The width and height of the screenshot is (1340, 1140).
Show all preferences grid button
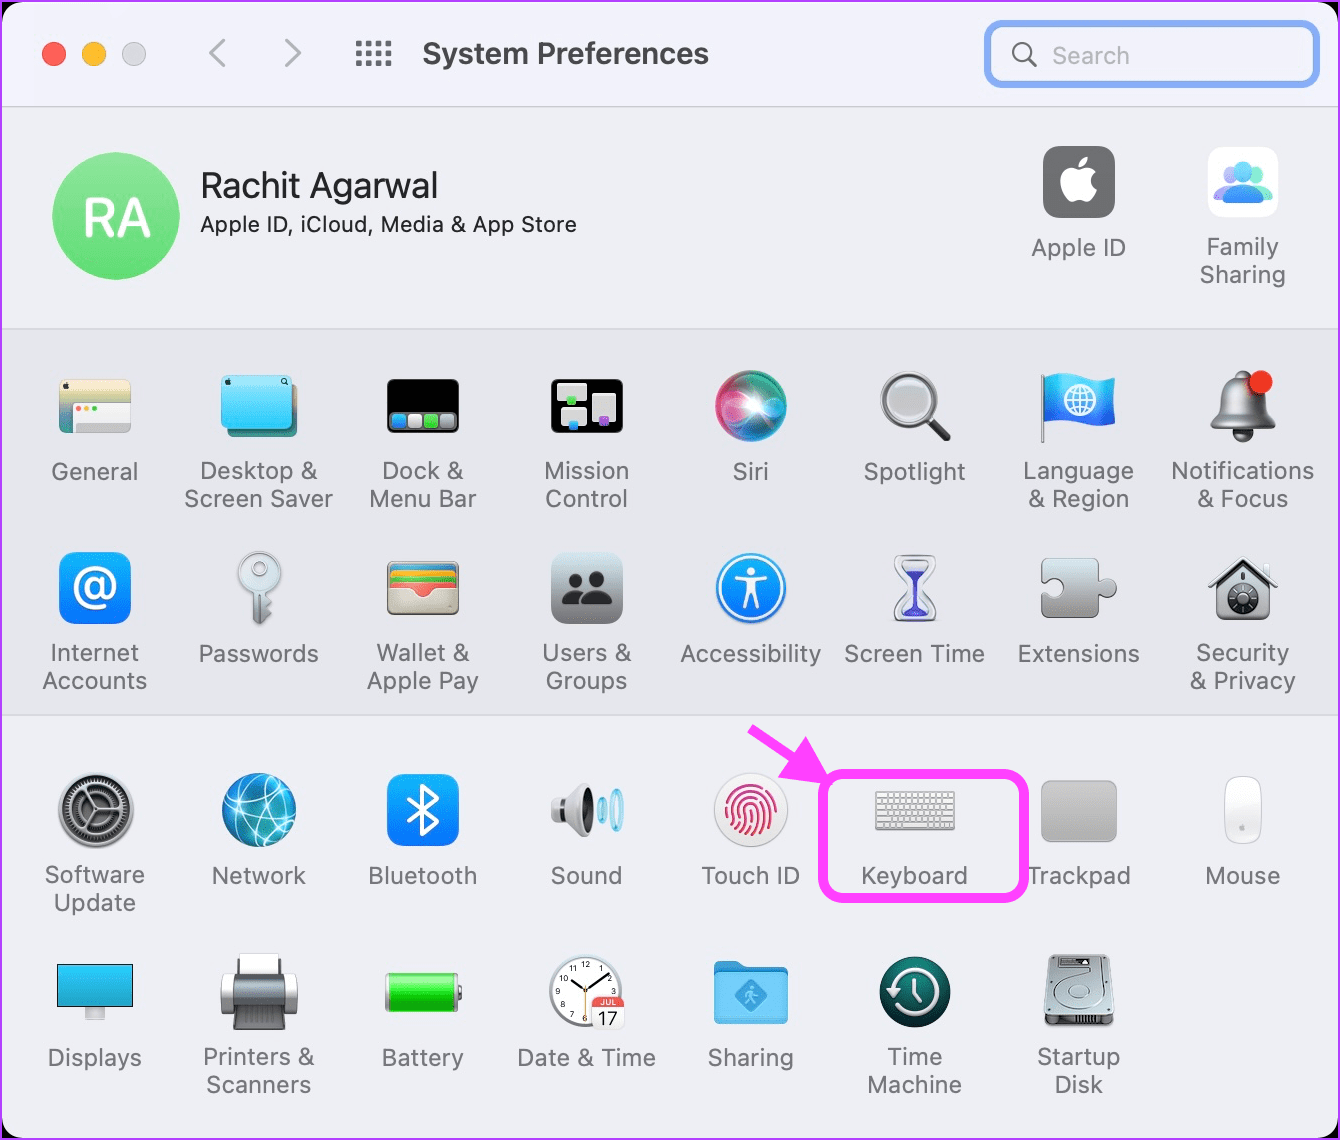[374, 53]
